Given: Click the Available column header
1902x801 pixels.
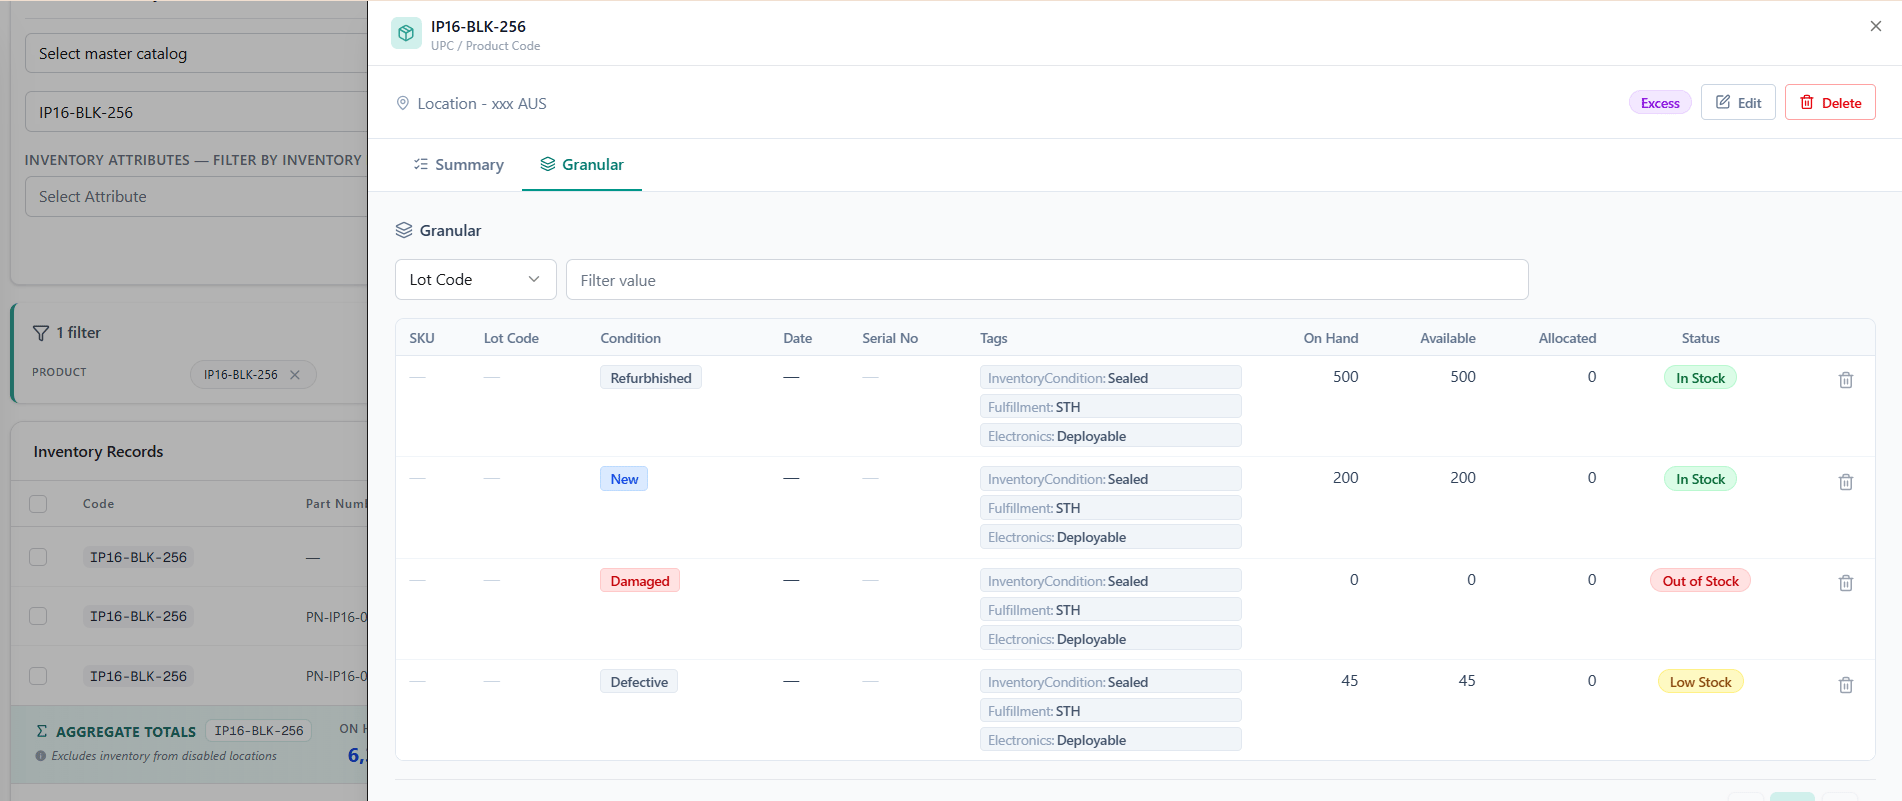Looking at the screenshot, I should 1447,338.
